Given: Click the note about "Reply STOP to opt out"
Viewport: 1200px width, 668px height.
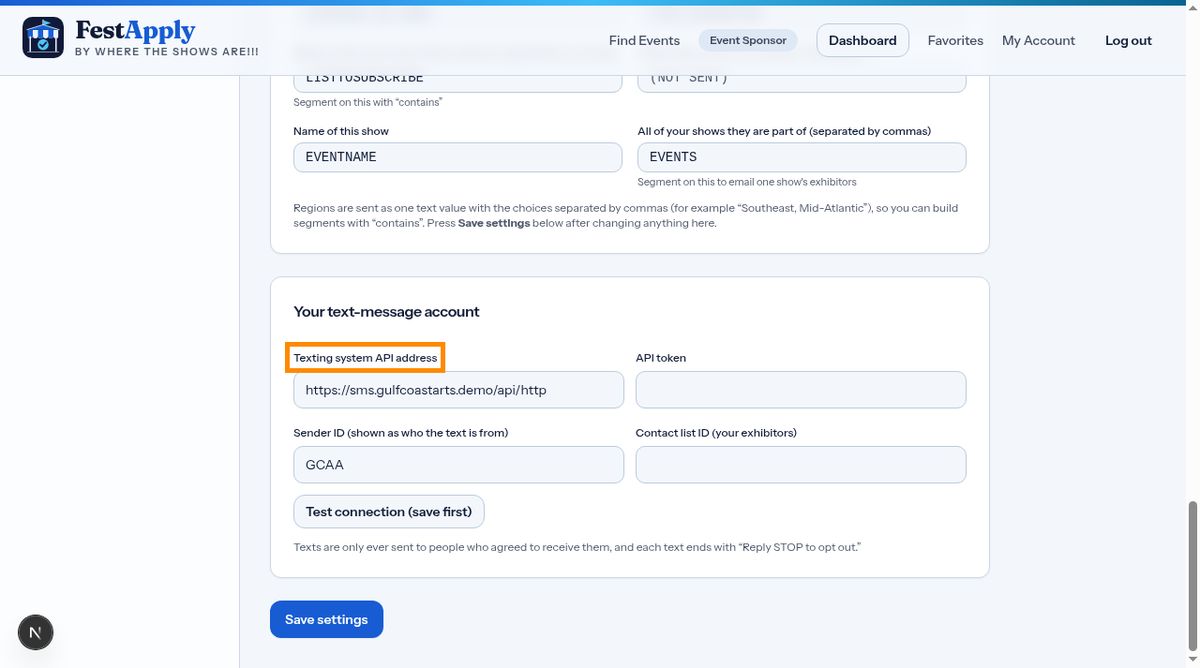Looking at the screenshot, I should [577, 548].
